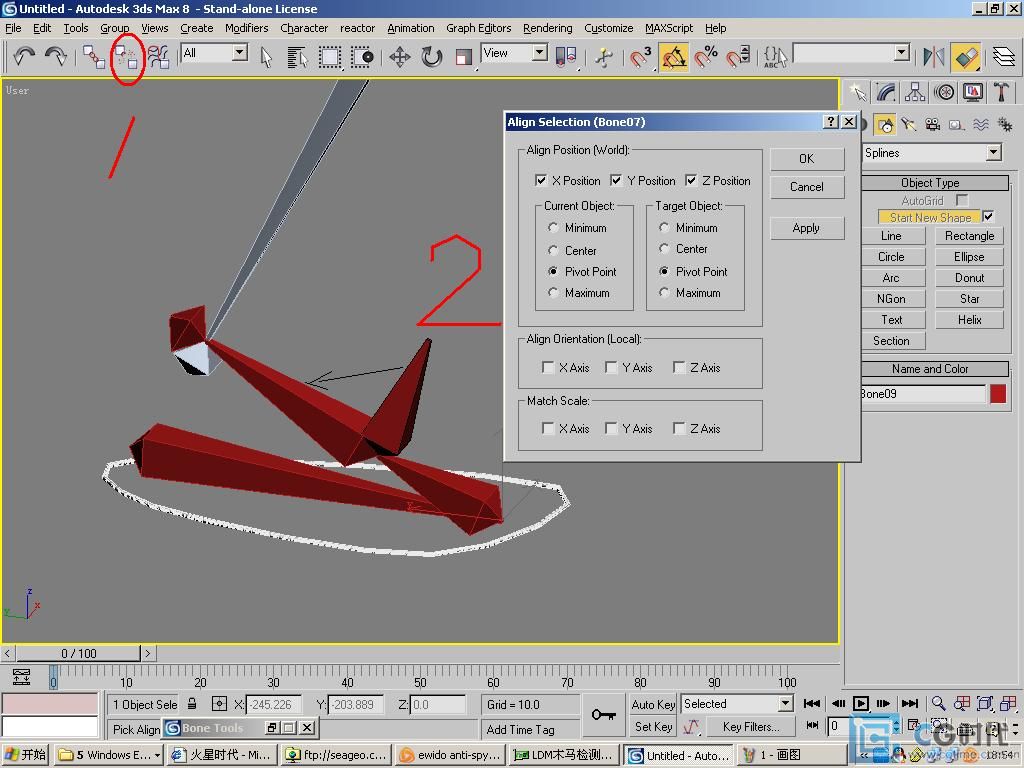This screenshot has height=768, width=1024.
Task: Select Current Object Center radio button
Action: pyautogui.click(x=553, y=250)
